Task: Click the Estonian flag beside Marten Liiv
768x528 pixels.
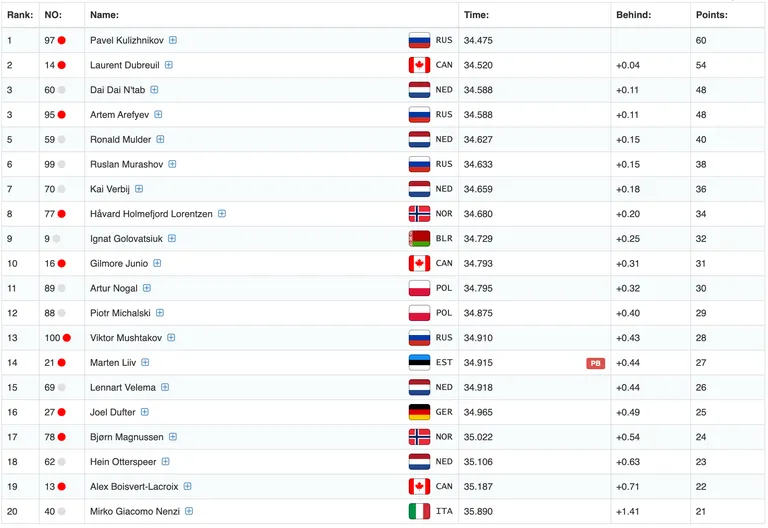Action: pyautogui.click(x=419, y=362)
